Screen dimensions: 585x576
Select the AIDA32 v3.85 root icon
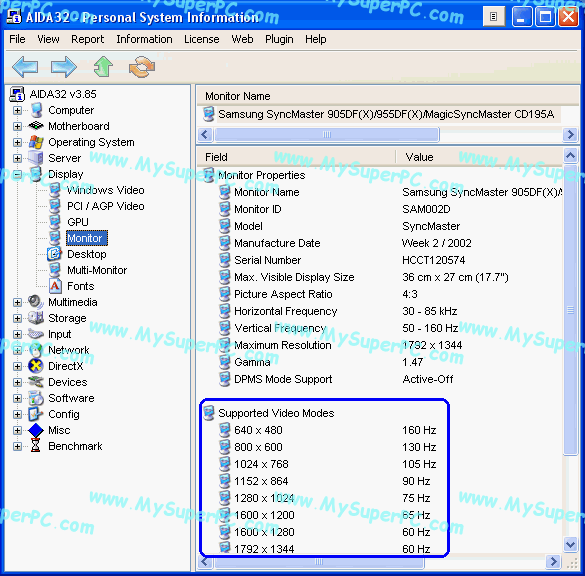click(x=17, y=94)
